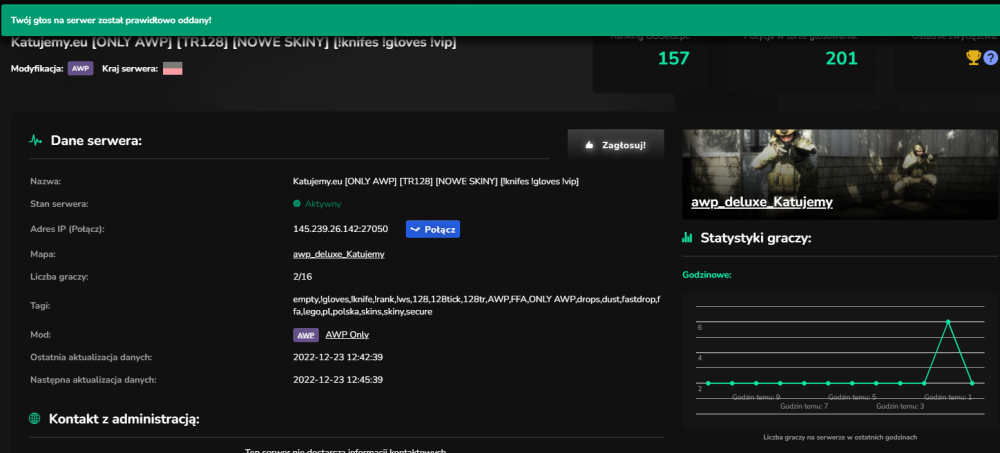
Task: Click the purple AWP badge beside Modyfikacja
Action: pos(80,68)
